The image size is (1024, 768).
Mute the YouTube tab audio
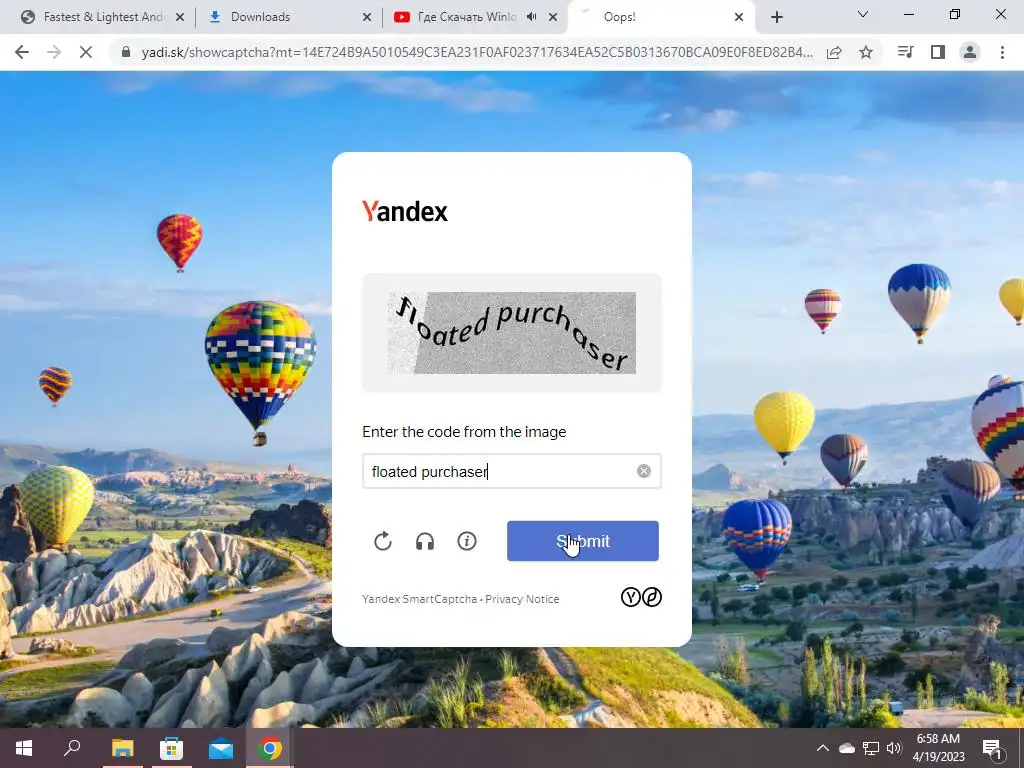click(x=532, y=17)
